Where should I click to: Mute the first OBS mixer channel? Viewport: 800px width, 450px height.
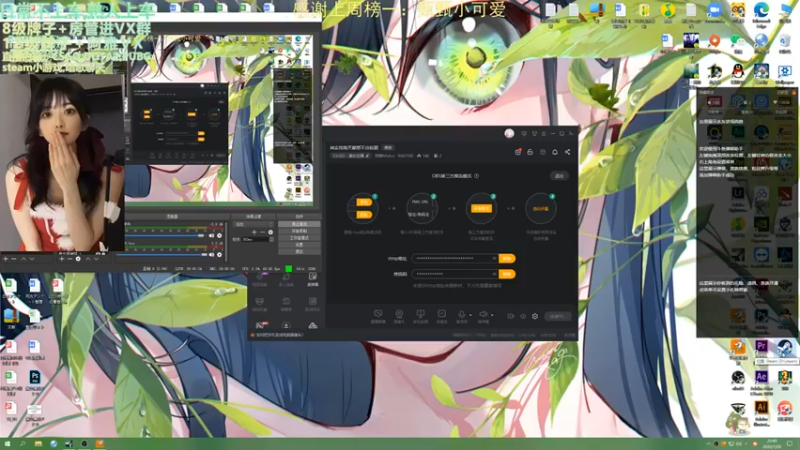211,236
